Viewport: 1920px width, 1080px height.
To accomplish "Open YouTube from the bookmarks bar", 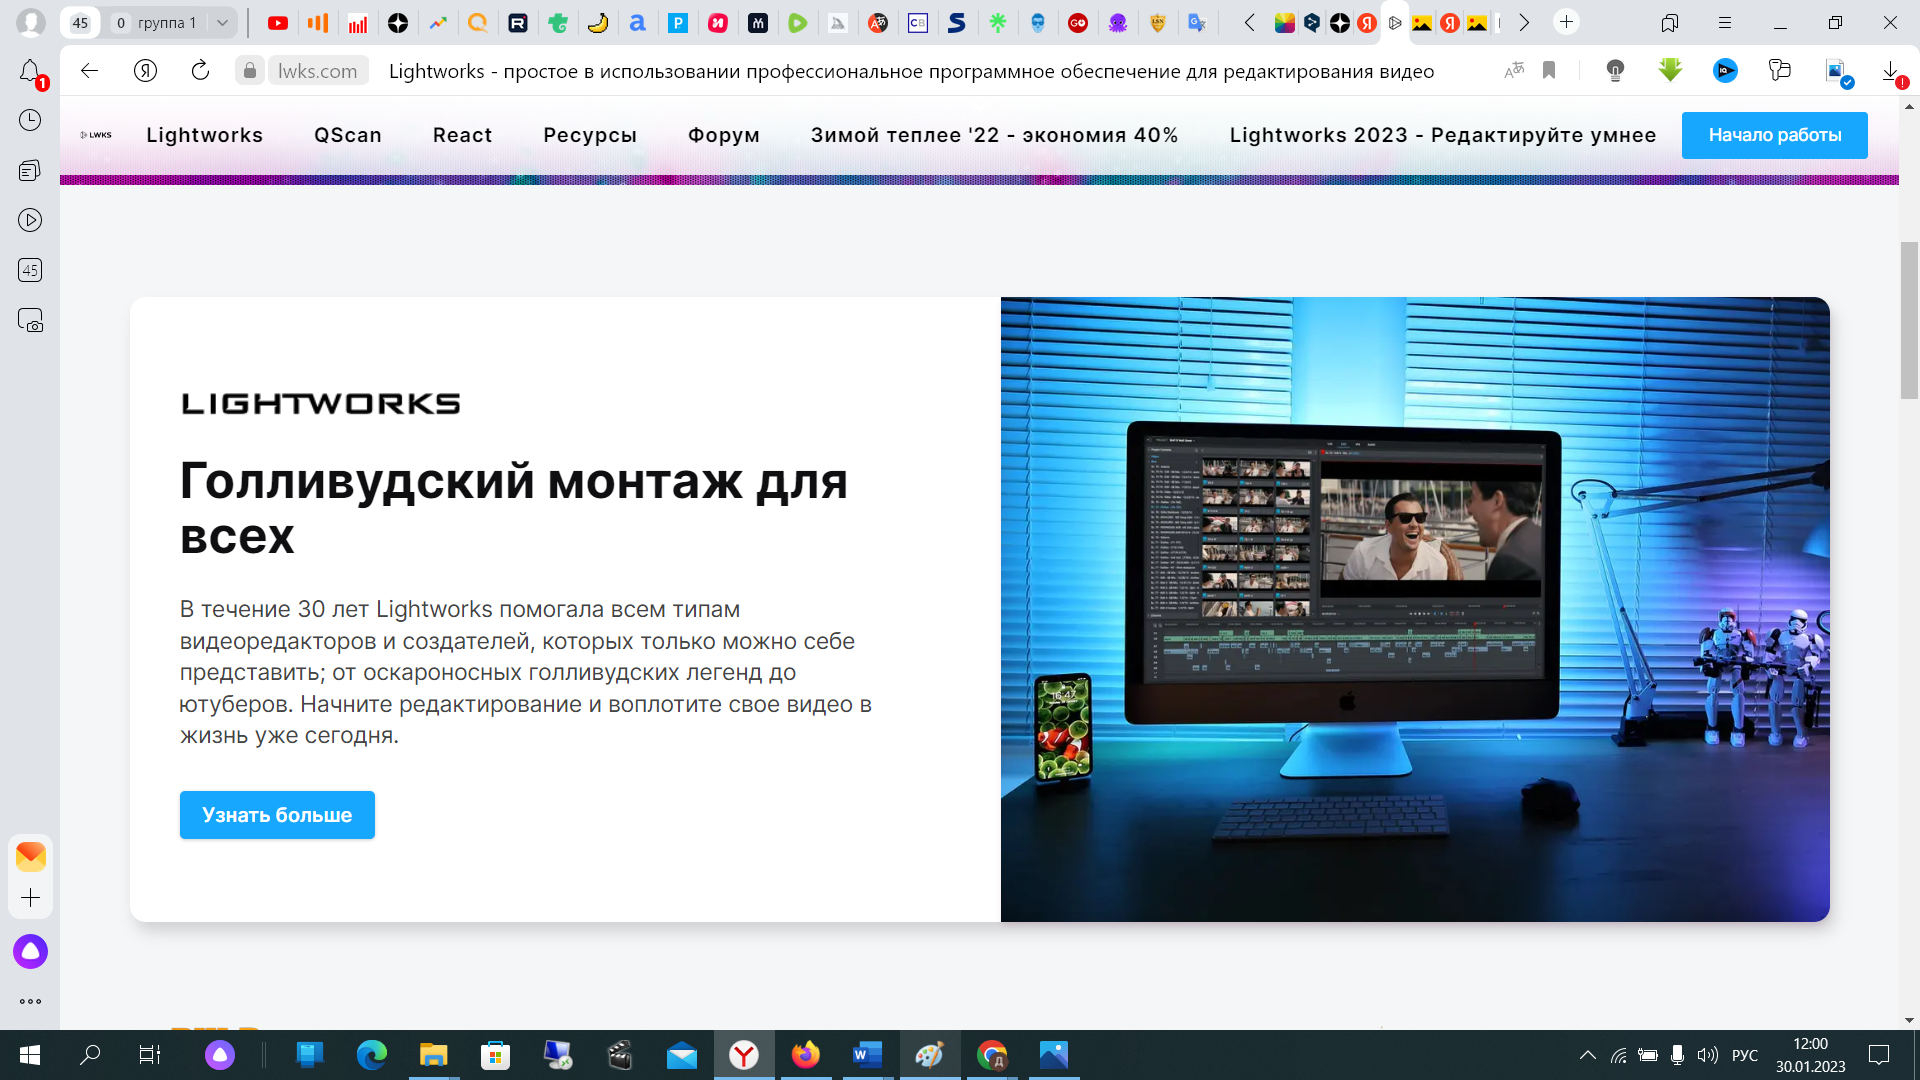I will [x=278, y=22].
